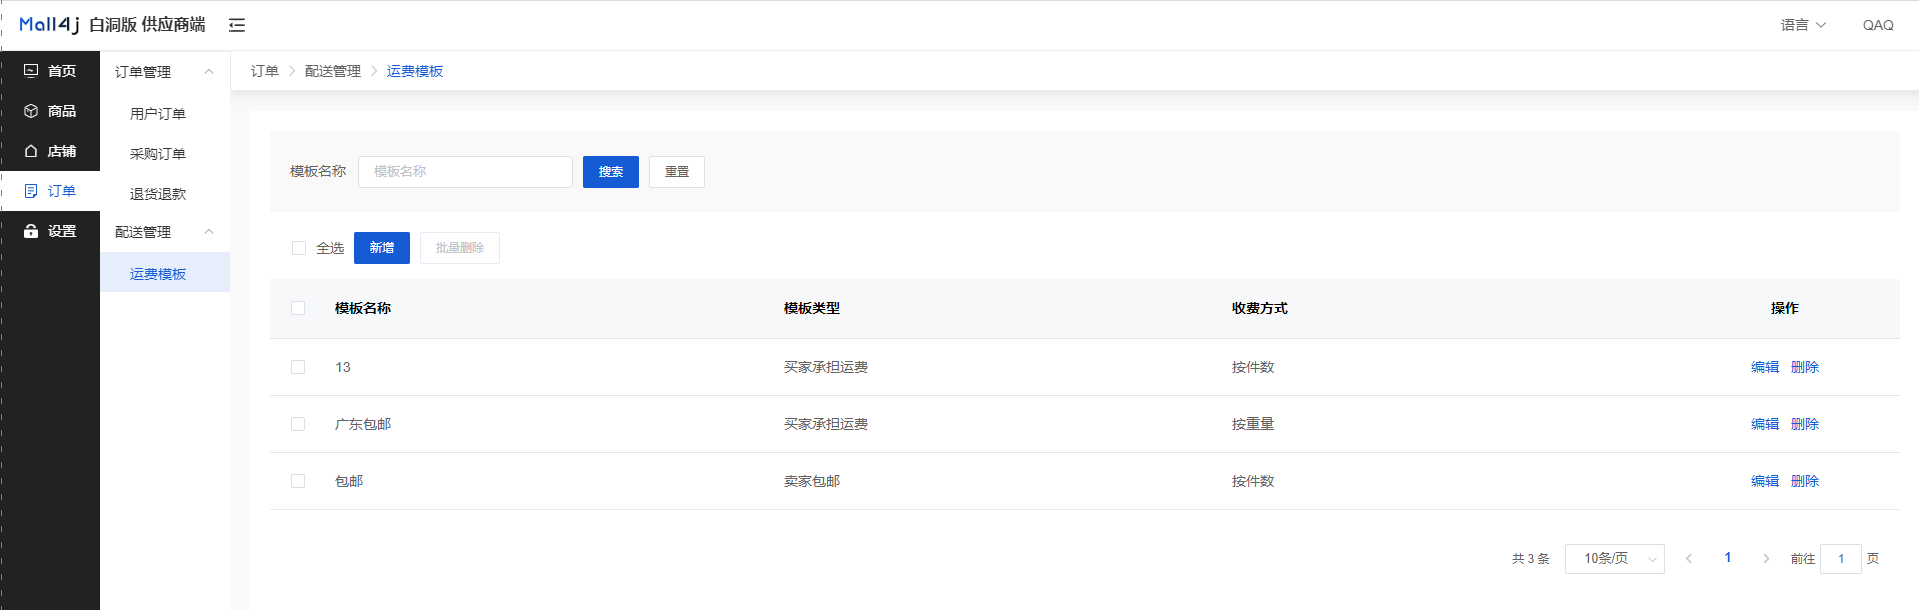Screen dimensions: 1919x610
Task: Click the 卖家包邮 type cell
Action: pos(812,481)
